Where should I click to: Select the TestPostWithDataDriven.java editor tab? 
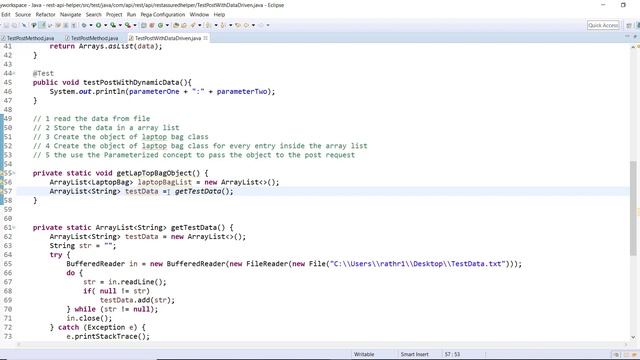point(168,38)
